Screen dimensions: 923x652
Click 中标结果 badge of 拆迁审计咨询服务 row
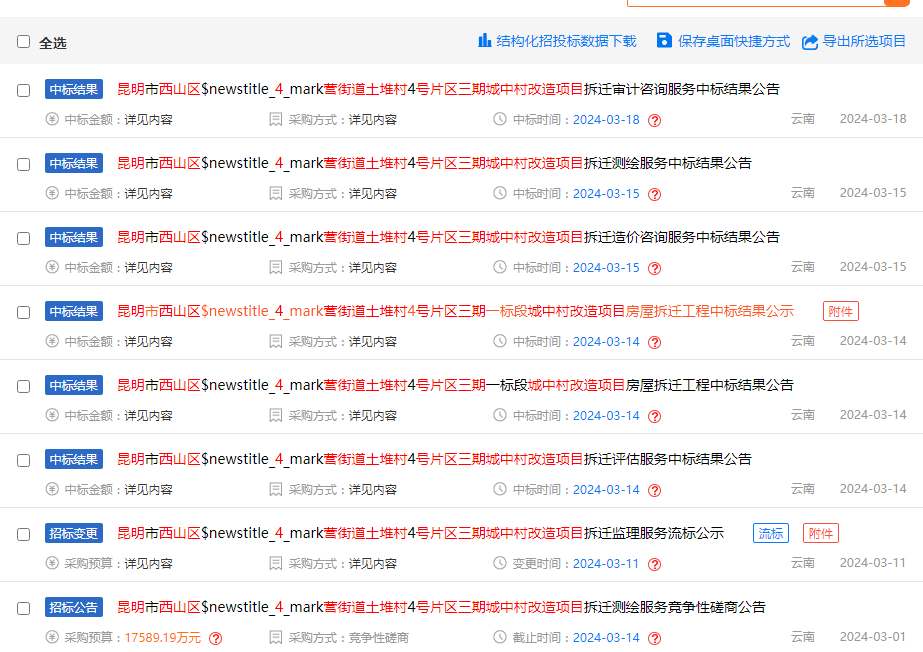[74, 89]
